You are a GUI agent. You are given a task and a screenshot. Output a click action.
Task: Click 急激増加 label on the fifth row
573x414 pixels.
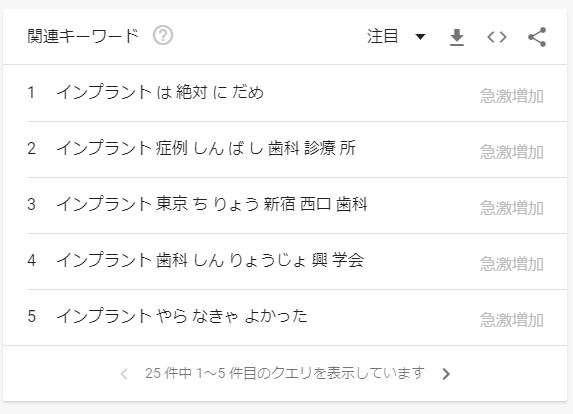(x=512, y=320)
